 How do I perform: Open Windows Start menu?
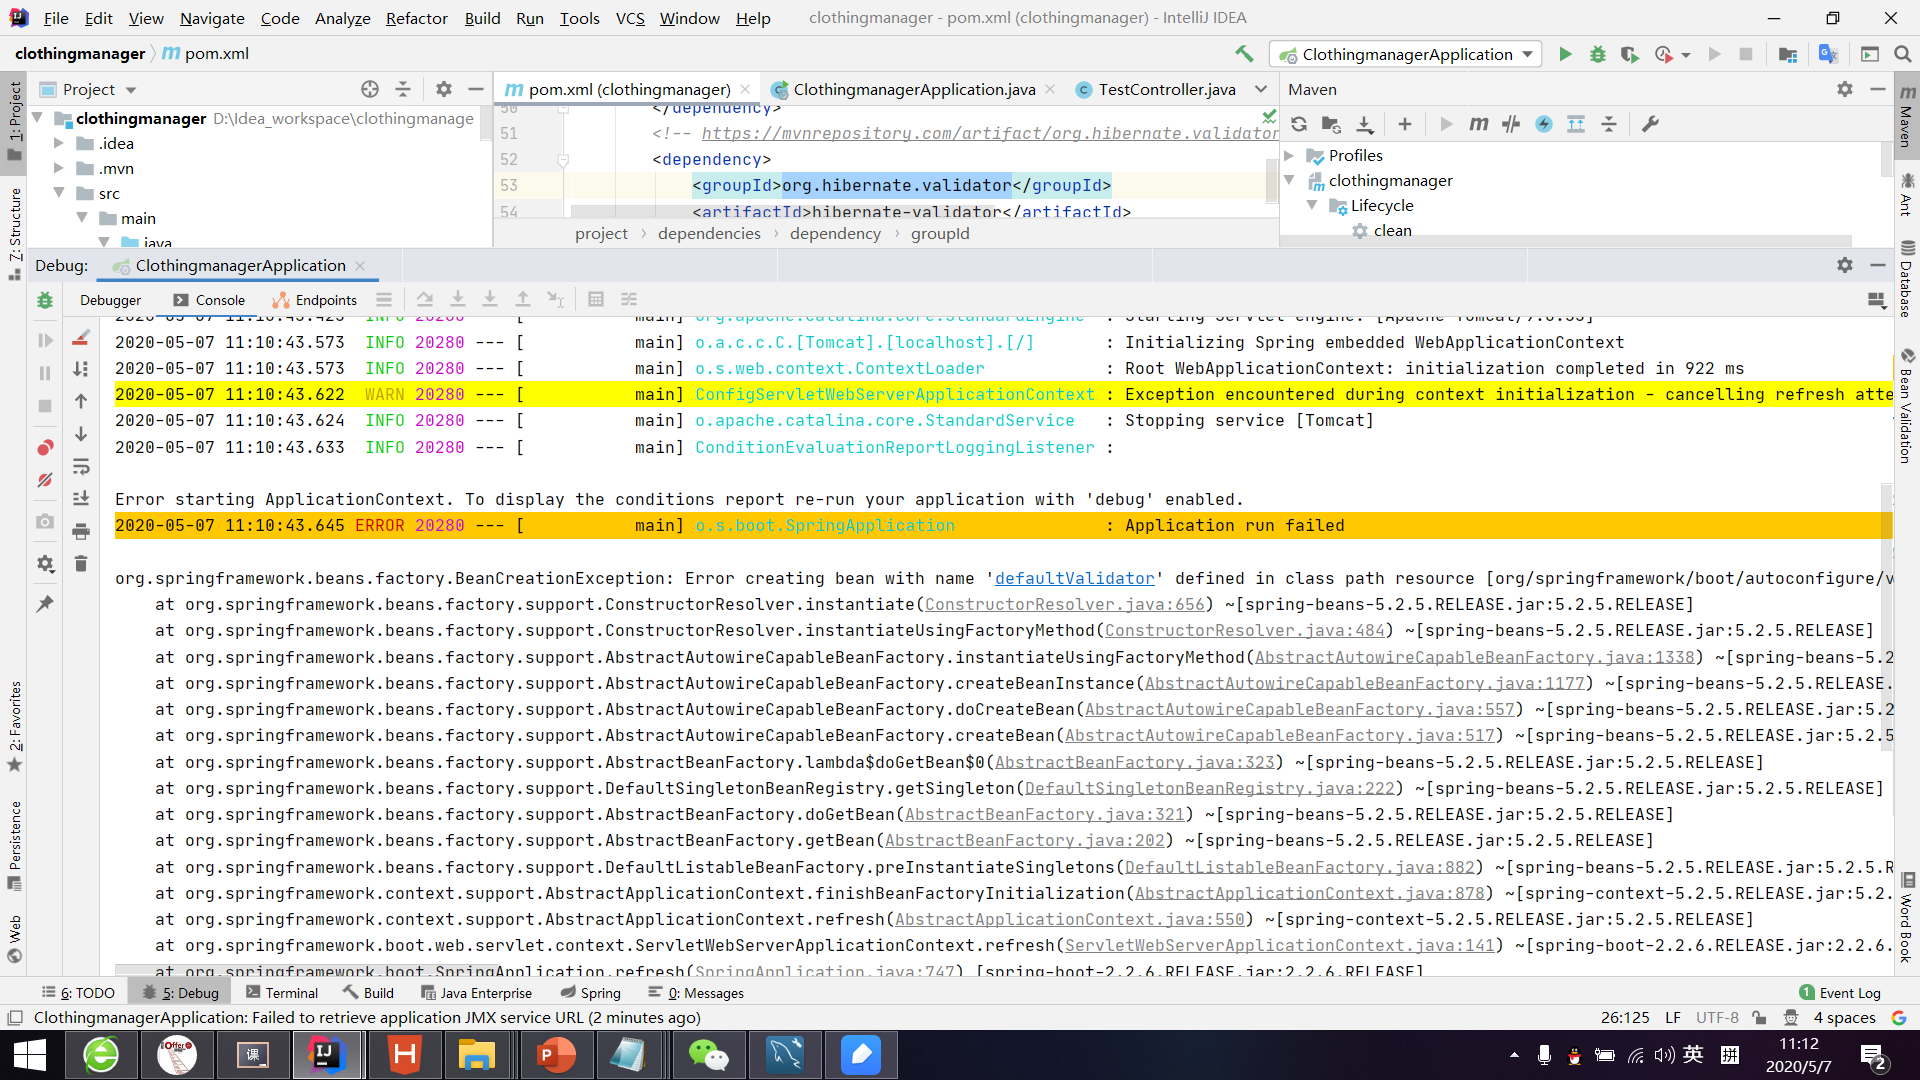tap(30, 1055)
